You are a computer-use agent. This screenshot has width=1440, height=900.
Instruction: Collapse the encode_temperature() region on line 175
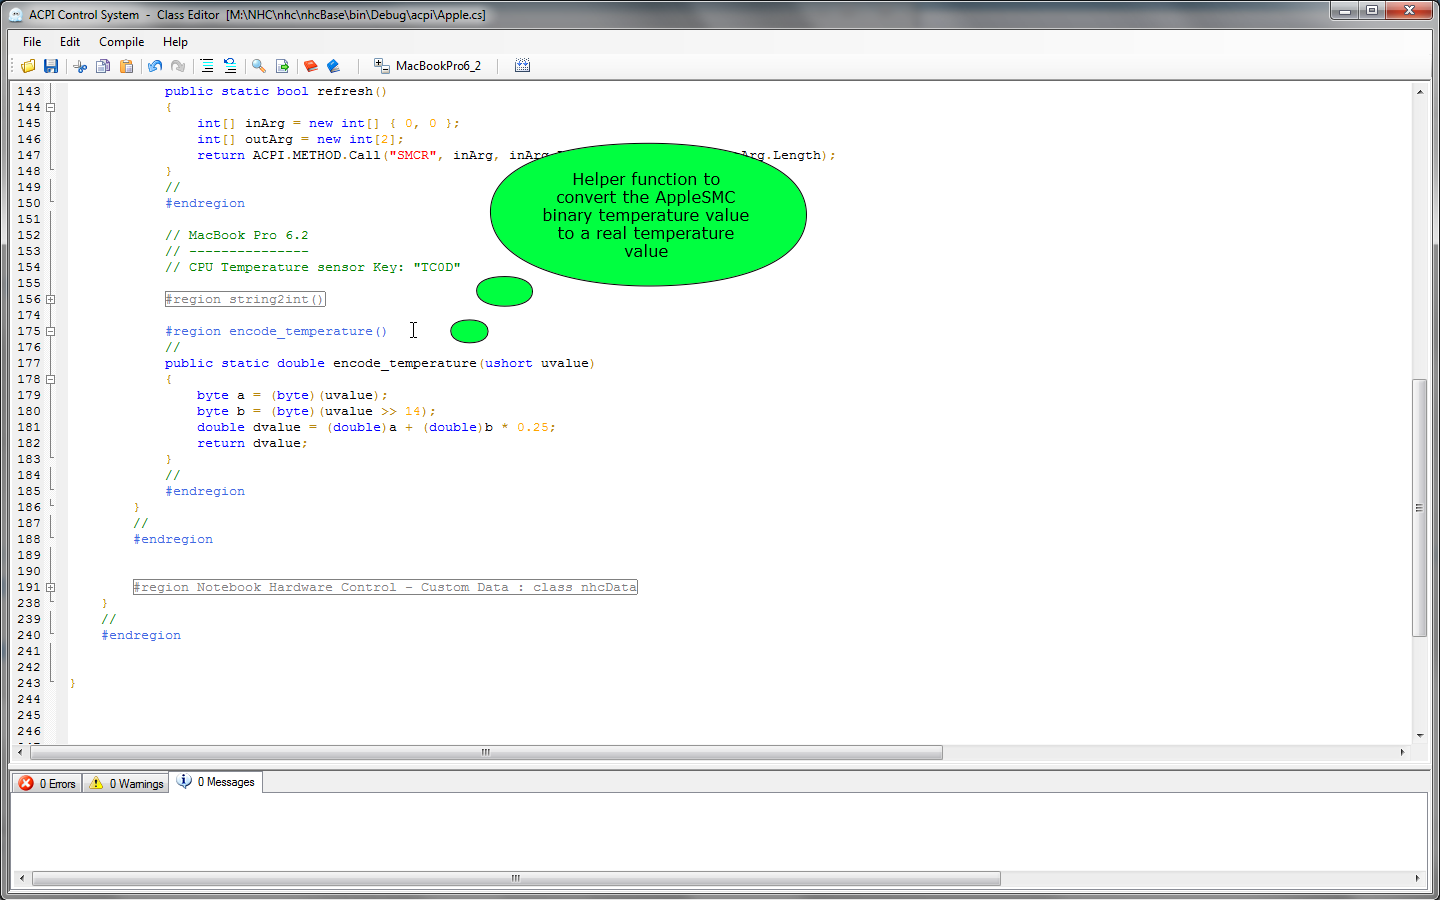click(x=50, y=331)
